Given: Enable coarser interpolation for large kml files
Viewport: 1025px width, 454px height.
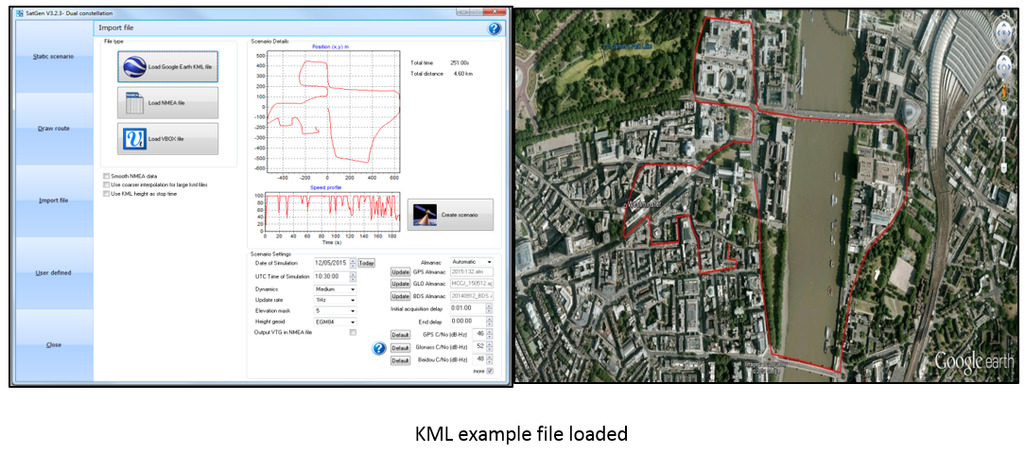Looking at the screenshot, I should pyautogui.click(x=106, y=185).
